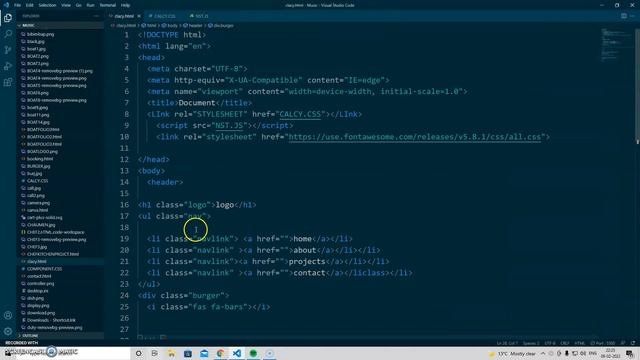Click the HTML language mode status entry

[580, 343]
